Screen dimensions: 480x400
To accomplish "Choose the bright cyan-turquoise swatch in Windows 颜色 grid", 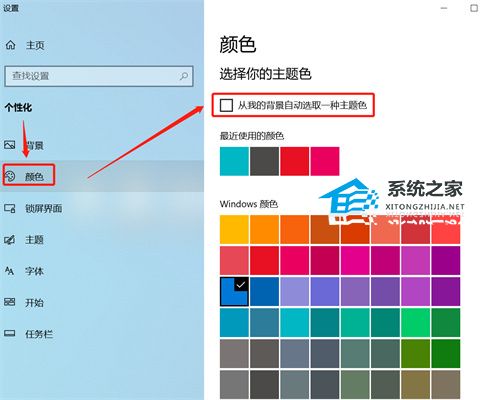I will pyautogui.click(x=295, y=323).
